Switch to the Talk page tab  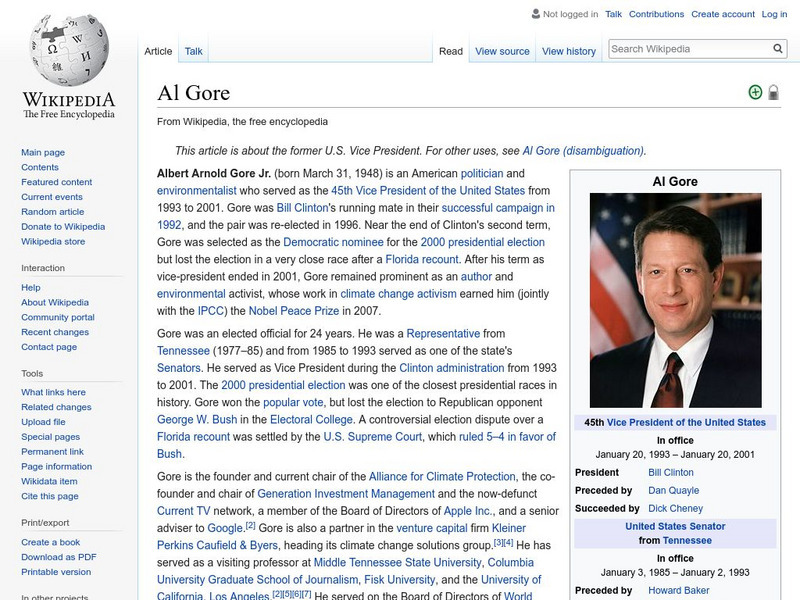coord(193,51)
